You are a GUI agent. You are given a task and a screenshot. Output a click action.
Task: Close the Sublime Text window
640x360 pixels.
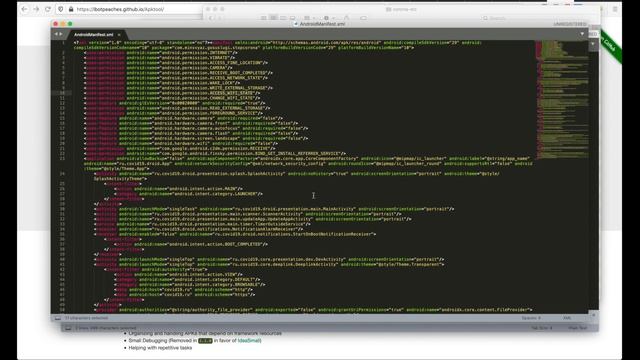point(56,24)
